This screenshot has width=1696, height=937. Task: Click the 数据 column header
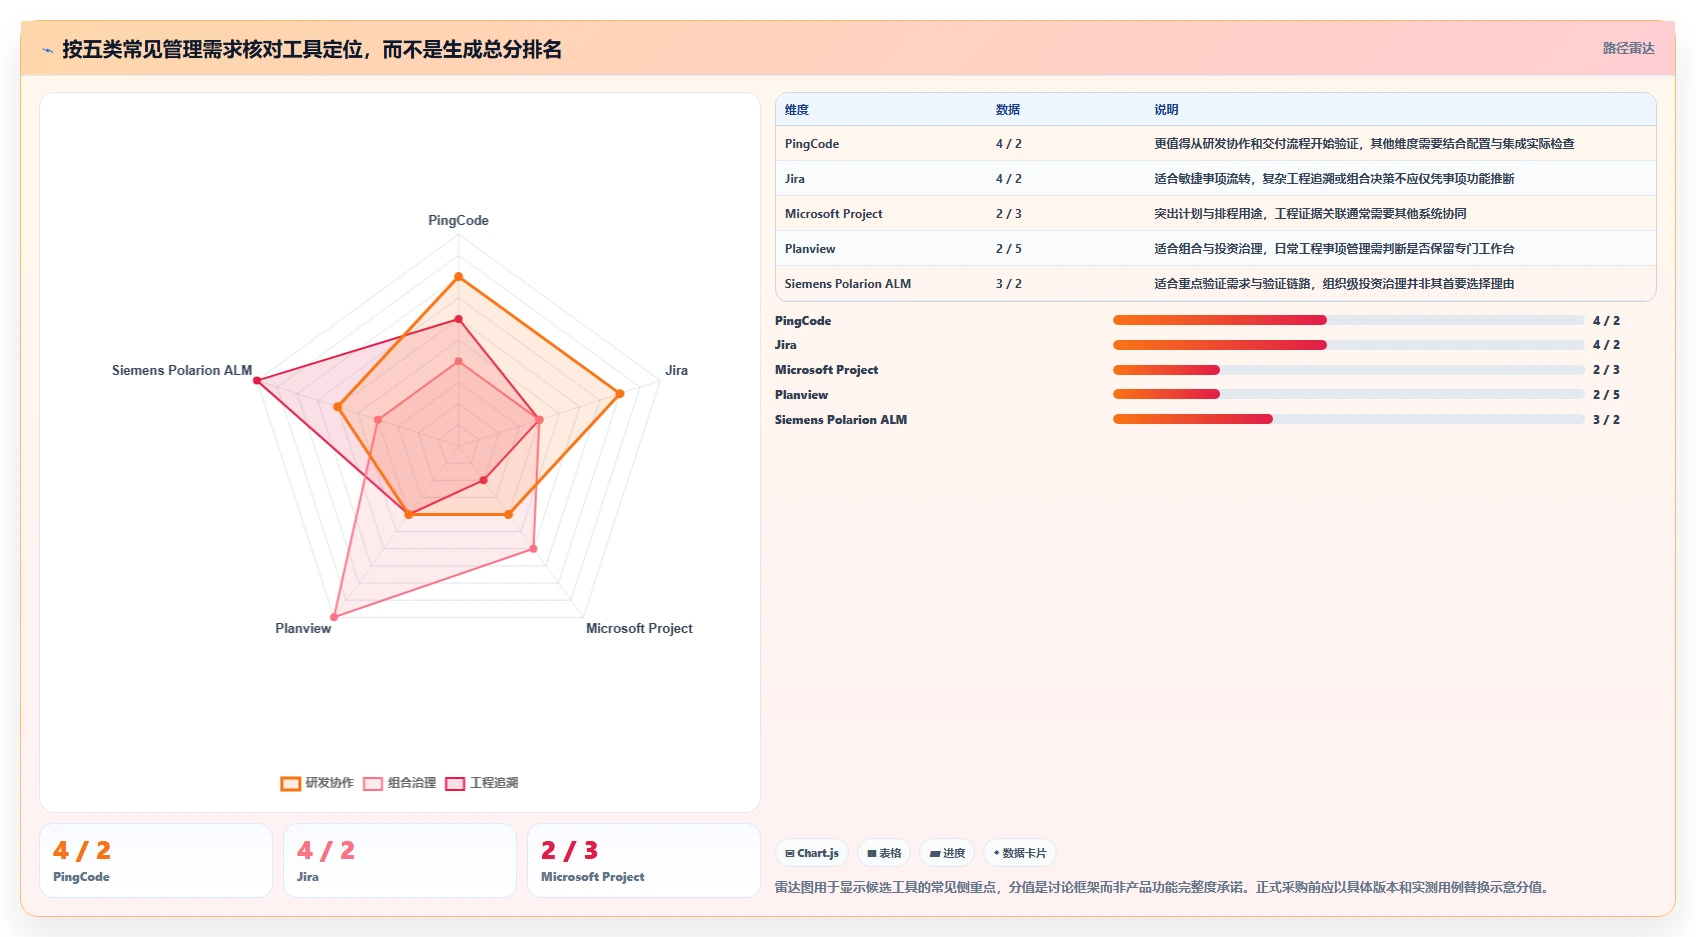click(x=1008, y=110)
